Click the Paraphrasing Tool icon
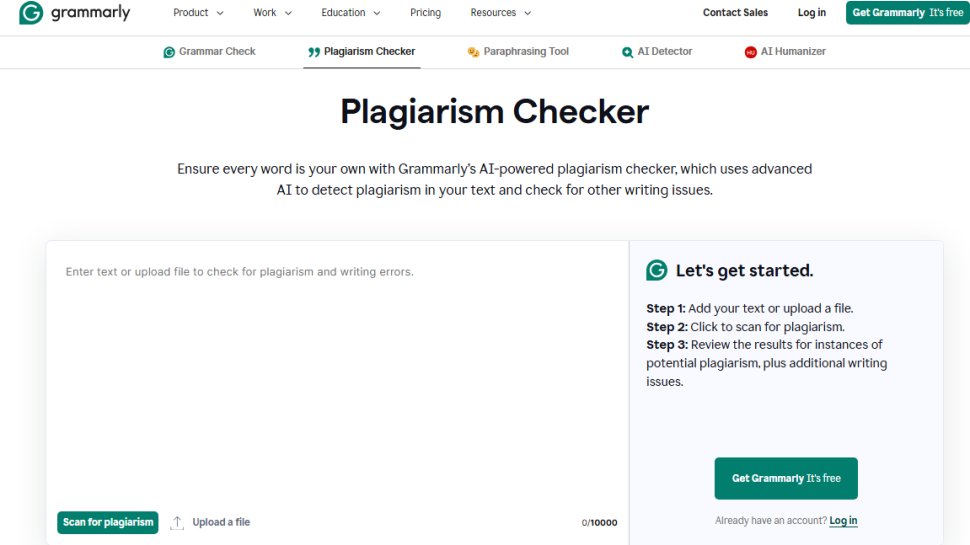This screenshot has height=545, width=970. pos(473,52)
